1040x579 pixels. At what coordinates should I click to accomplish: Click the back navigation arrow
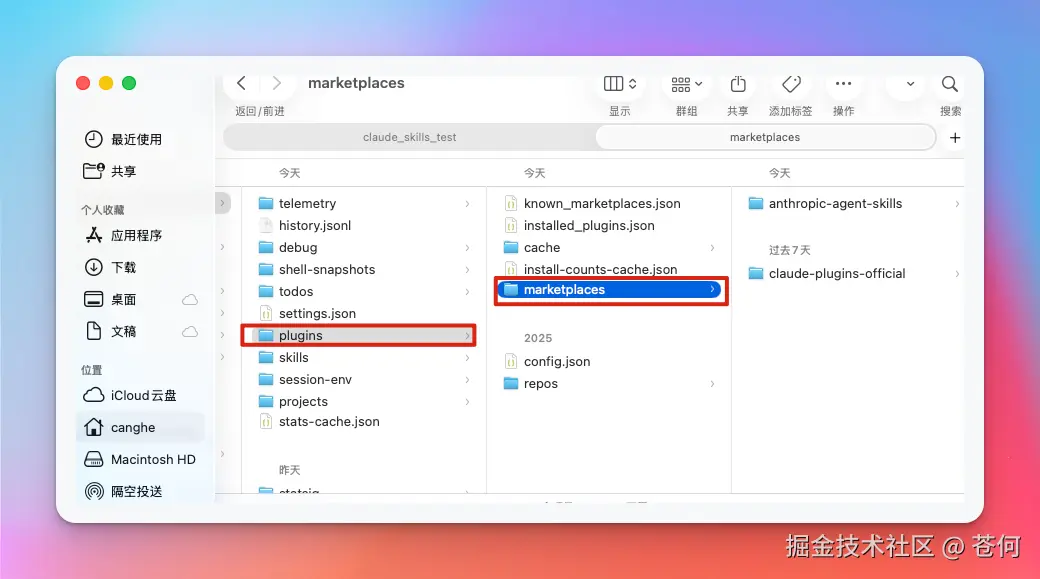tap(243, 83)
